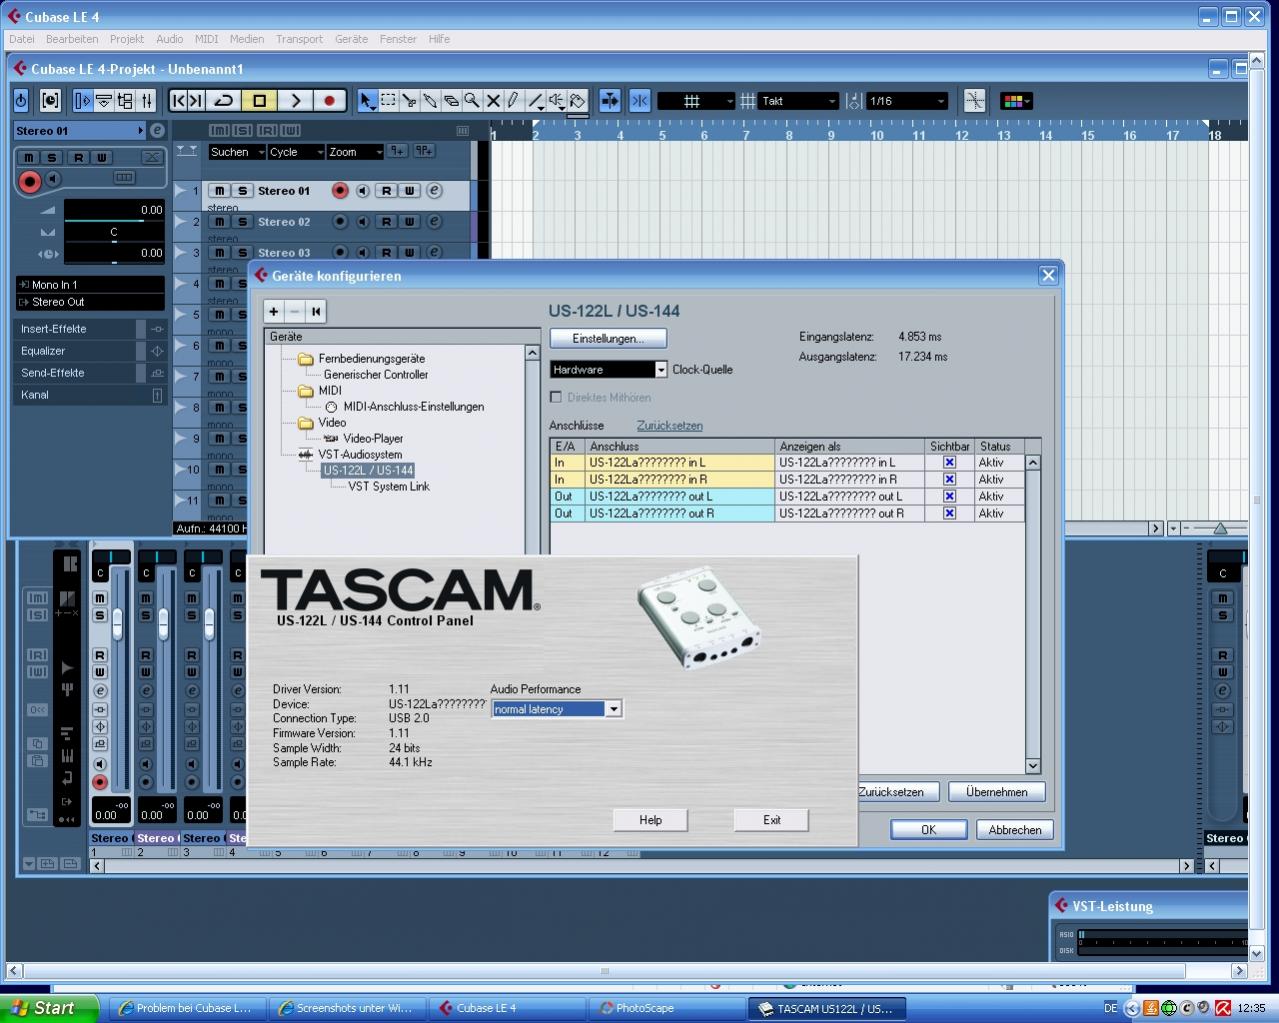Open the track color palette selector
Image resolution: width=1279 pixels, height=1023 pixels.
click(x=1016, y=101)
